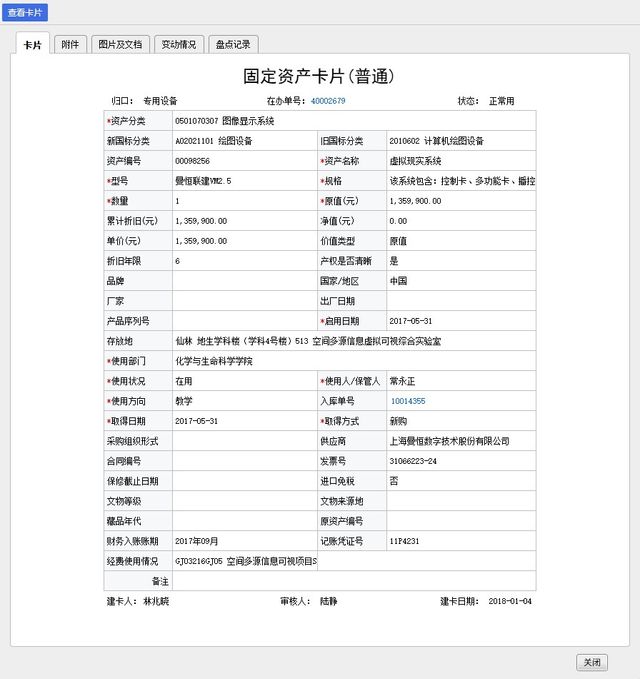Click the 发票号 value 31066223-24
640x679 pixels.
tap(415, 461)
